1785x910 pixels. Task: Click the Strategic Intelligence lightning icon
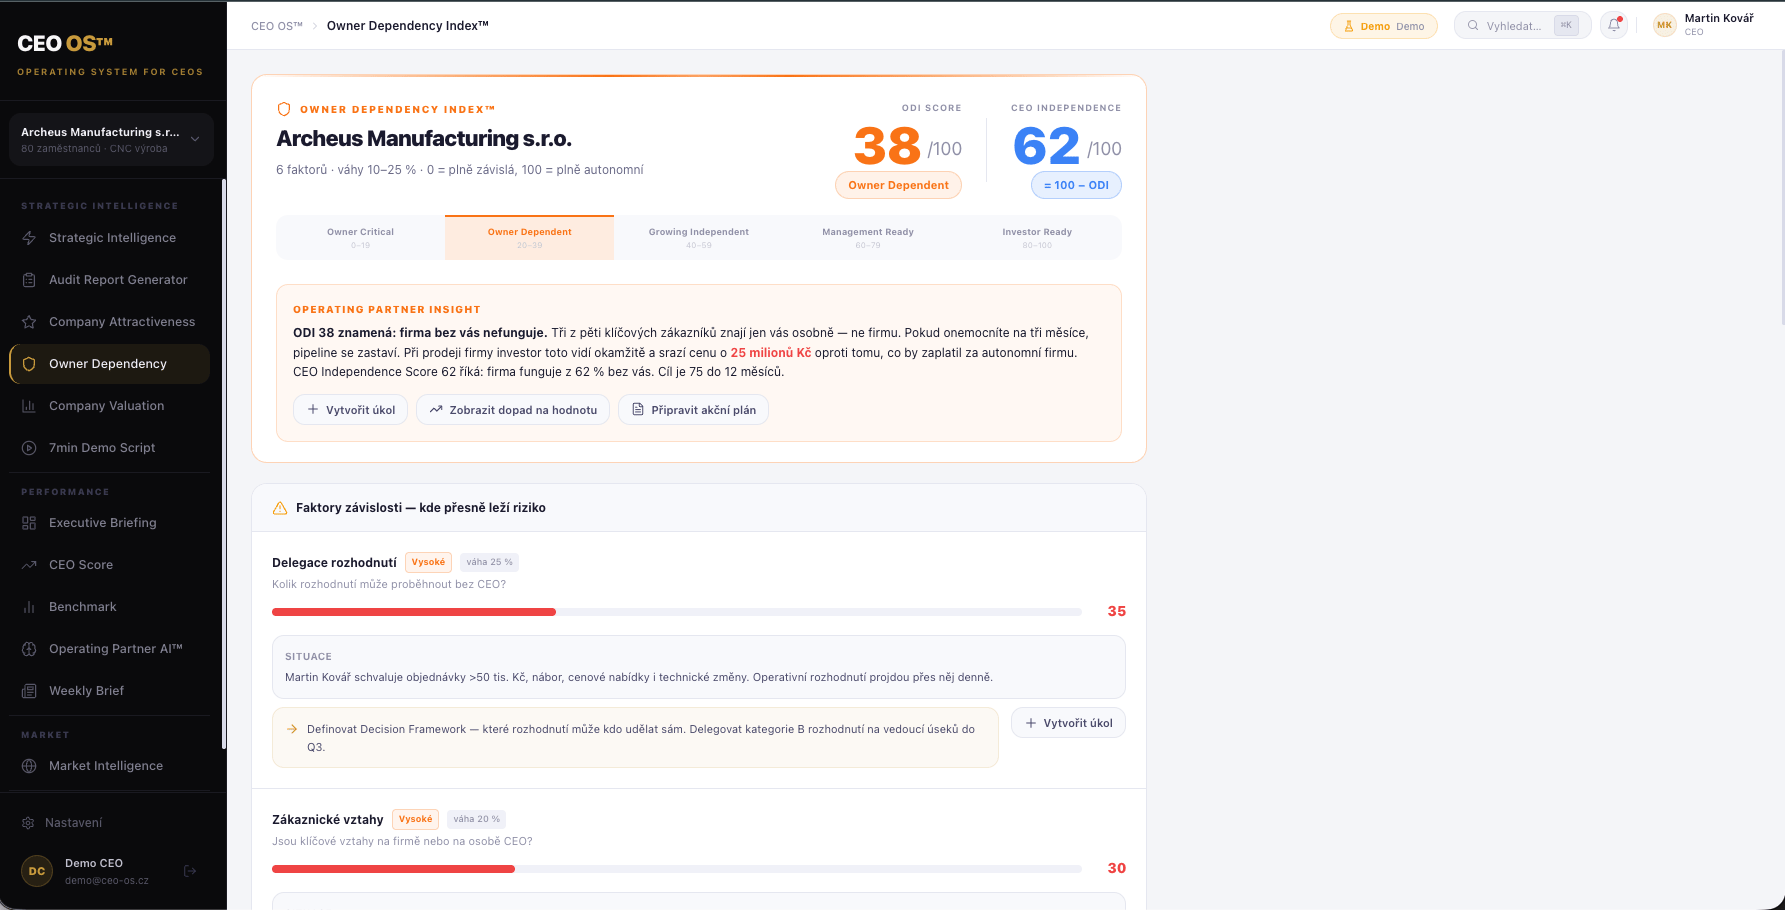click(29, 238)
